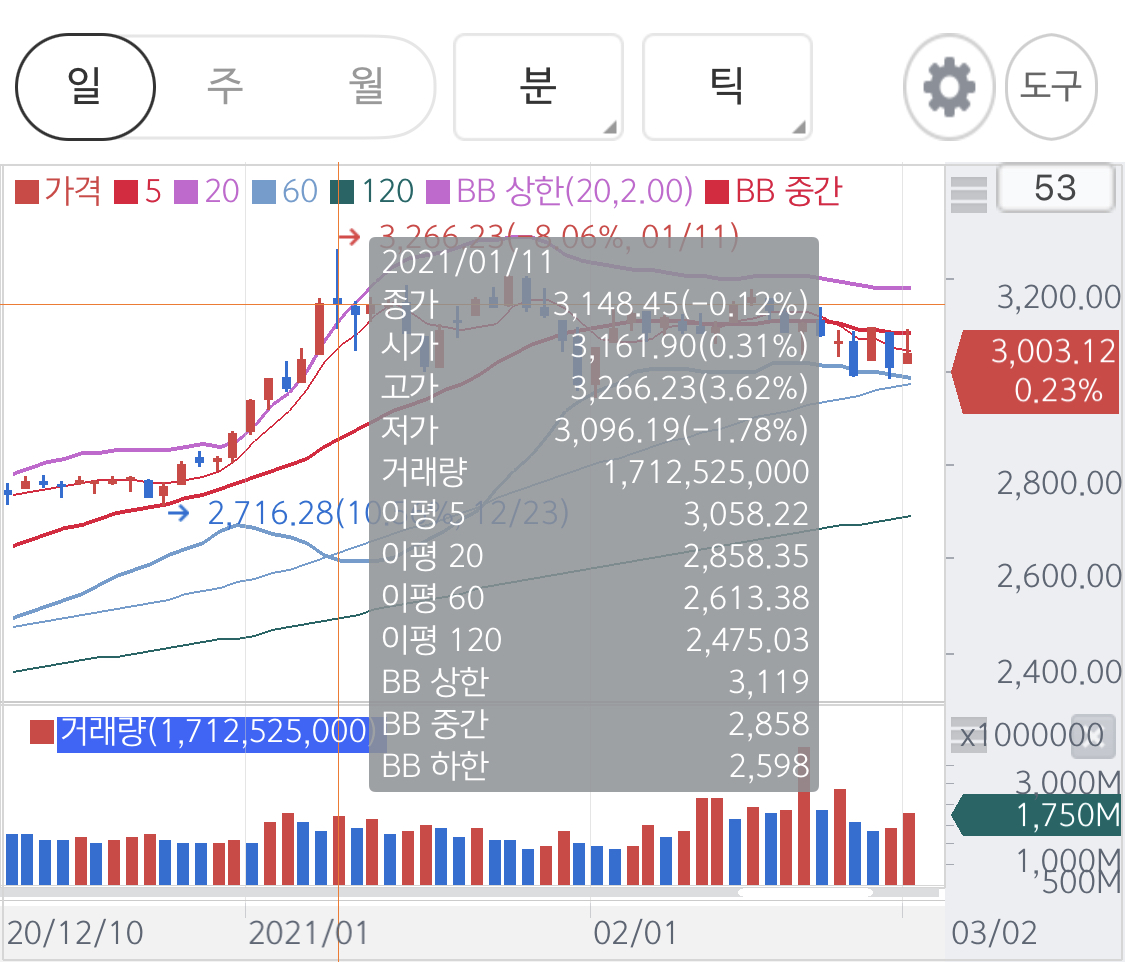Open chart settings gear icon

tap(949, 87)
